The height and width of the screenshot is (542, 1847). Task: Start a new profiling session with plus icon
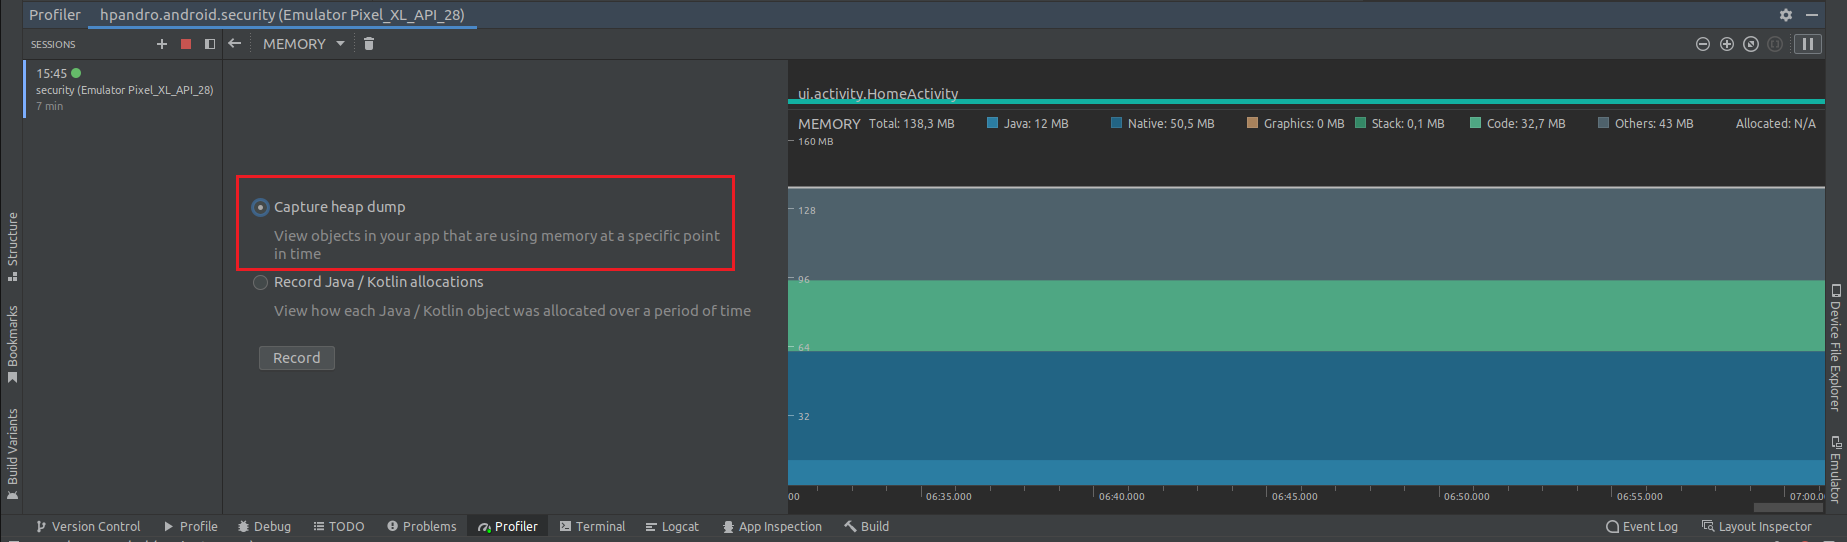pyautogui.click(x=162, y=44)
